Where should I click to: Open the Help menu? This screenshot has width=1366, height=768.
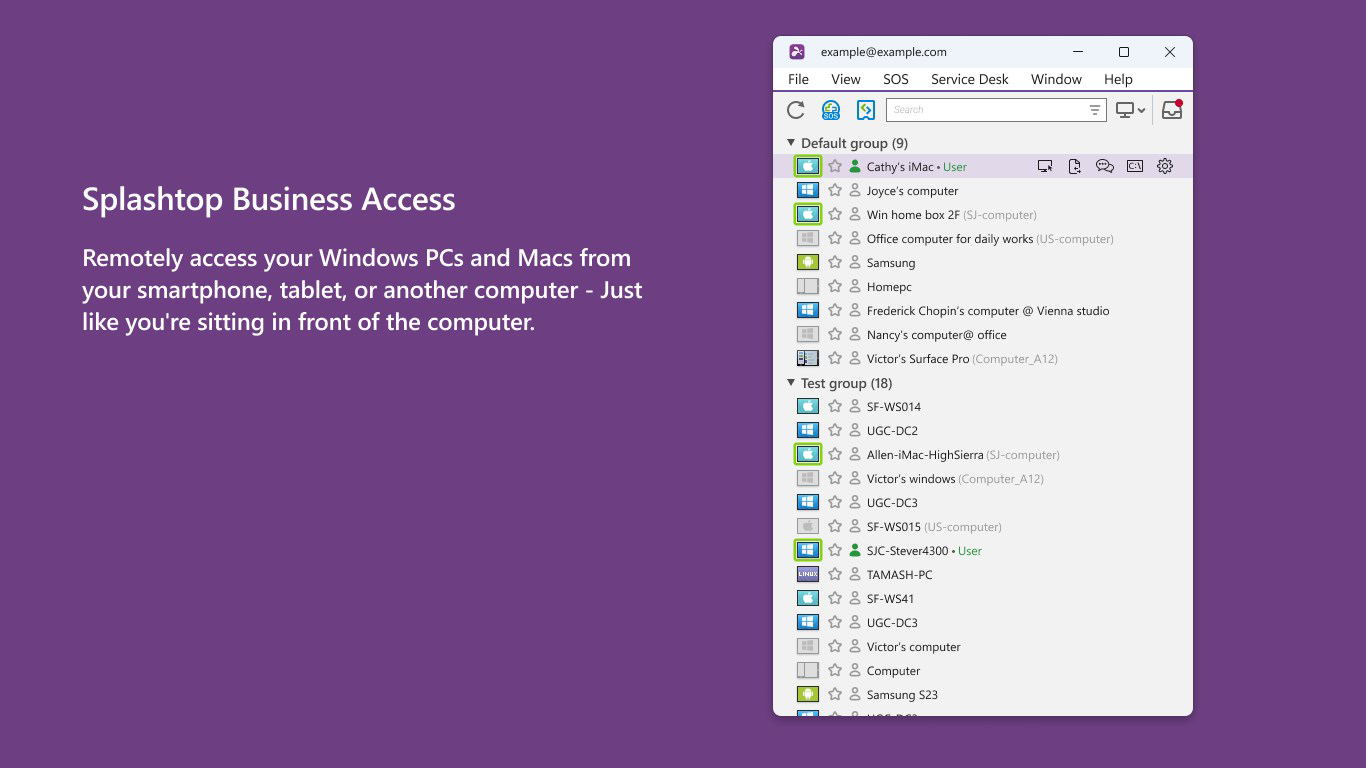[1118, 79]
